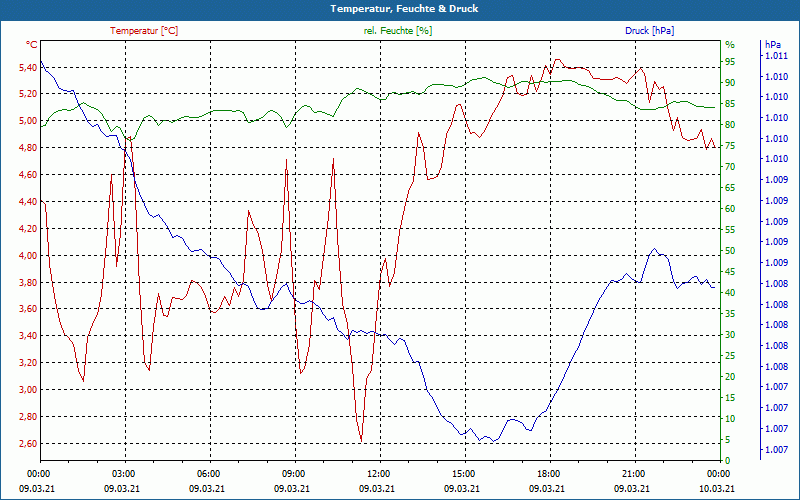The height and width of the screenshot is (500, 800).
Task: Click temperature axis value 2,60
Action: [x=28, y=444]
